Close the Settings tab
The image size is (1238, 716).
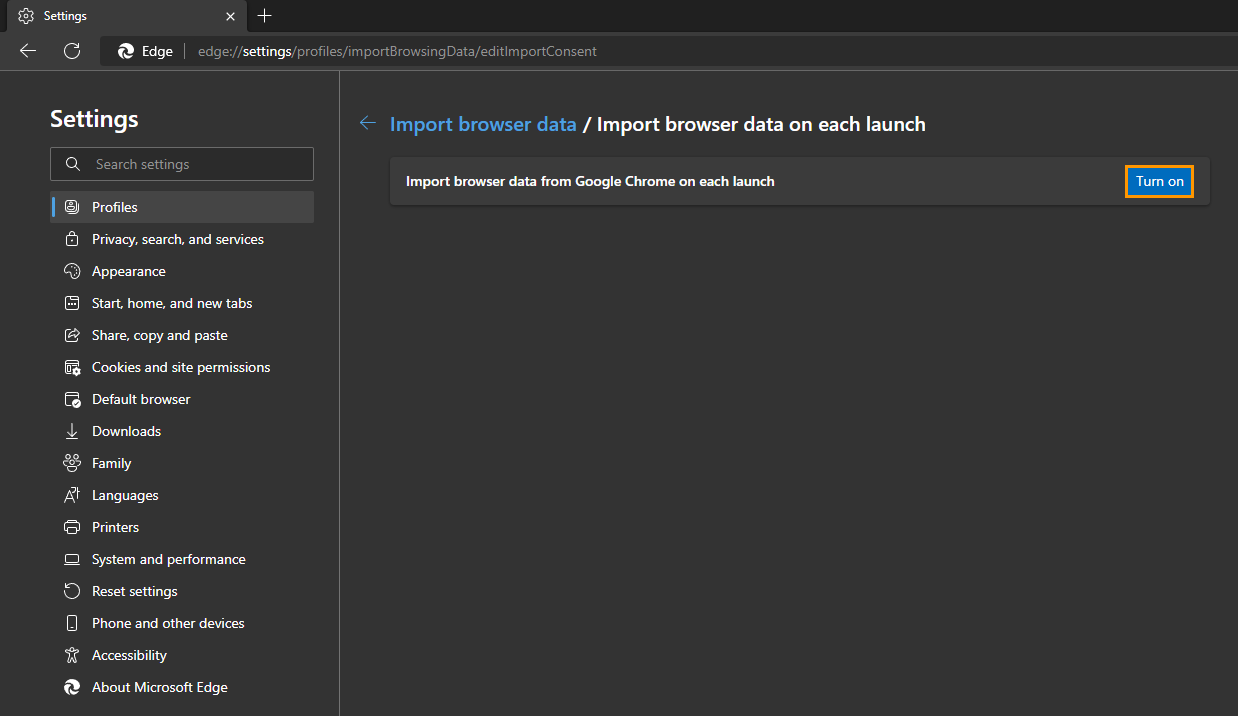pyautogui.click(x=231, y=16)
